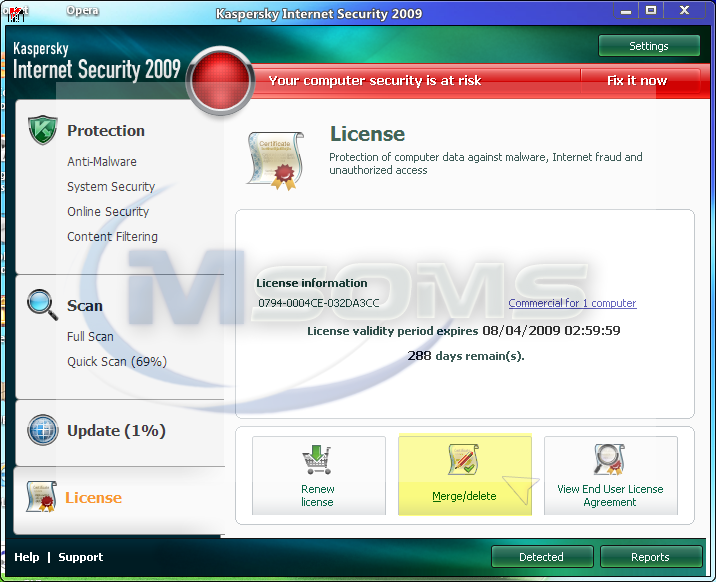The width and height of the screenshot is (716, 582).
Task: Click the Update globe icon
Action: [x=42, y=430]
